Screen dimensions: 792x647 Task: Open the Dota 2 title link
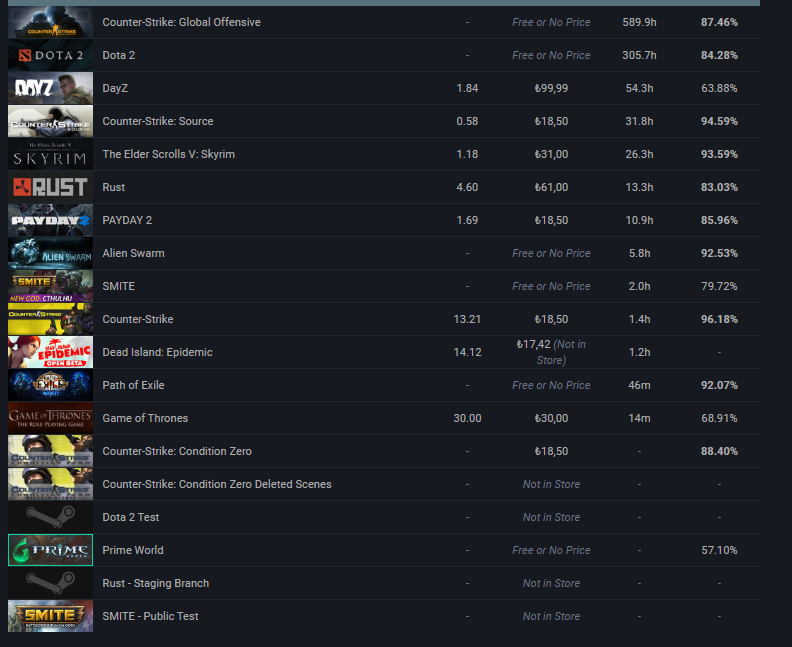119,55
